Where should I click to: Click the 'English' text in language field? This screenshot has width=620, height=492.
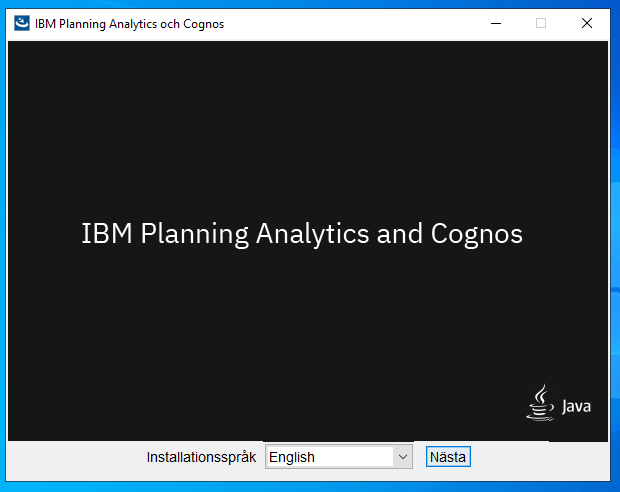coord(292,457)
